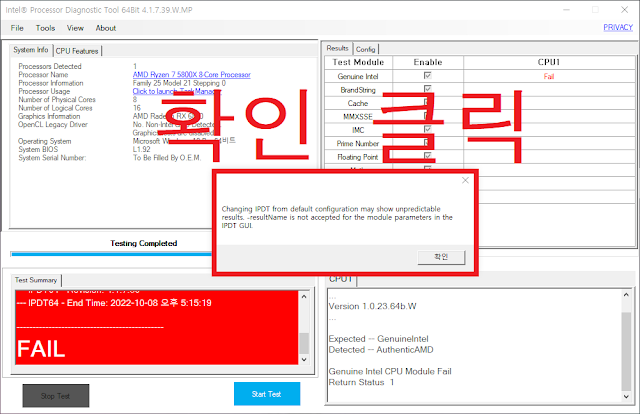Click the IPDT64 End Time line

(x=114, y=303)
